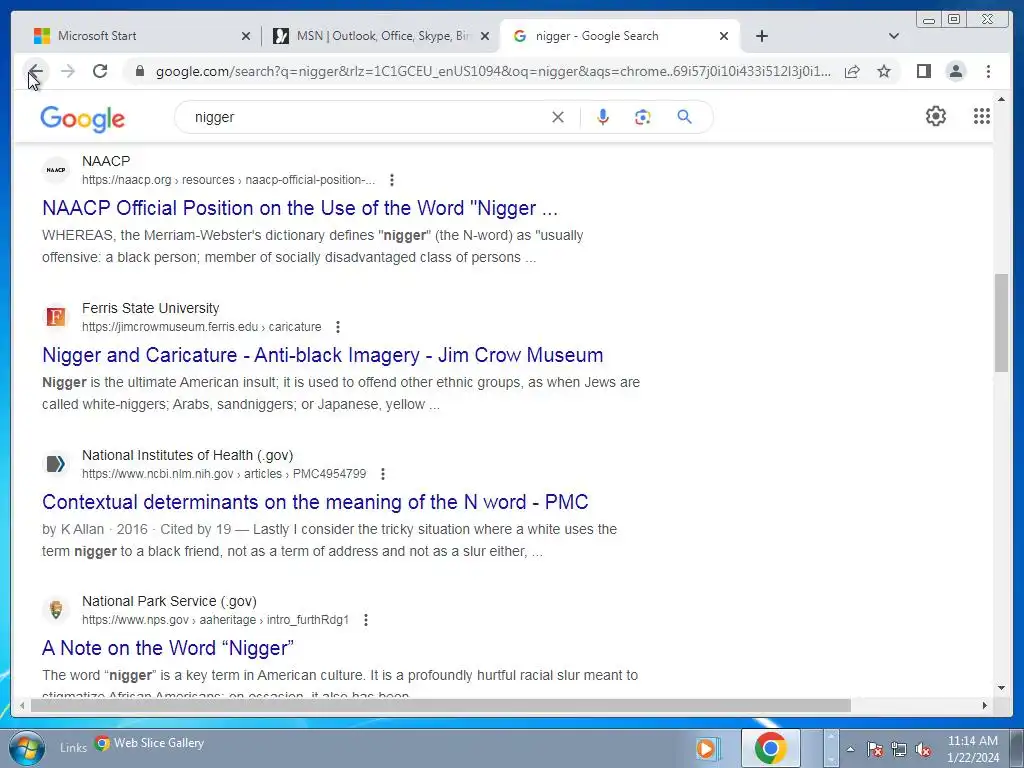Share this page using the share icon
Screen dimensions: 1024x768
852,71
